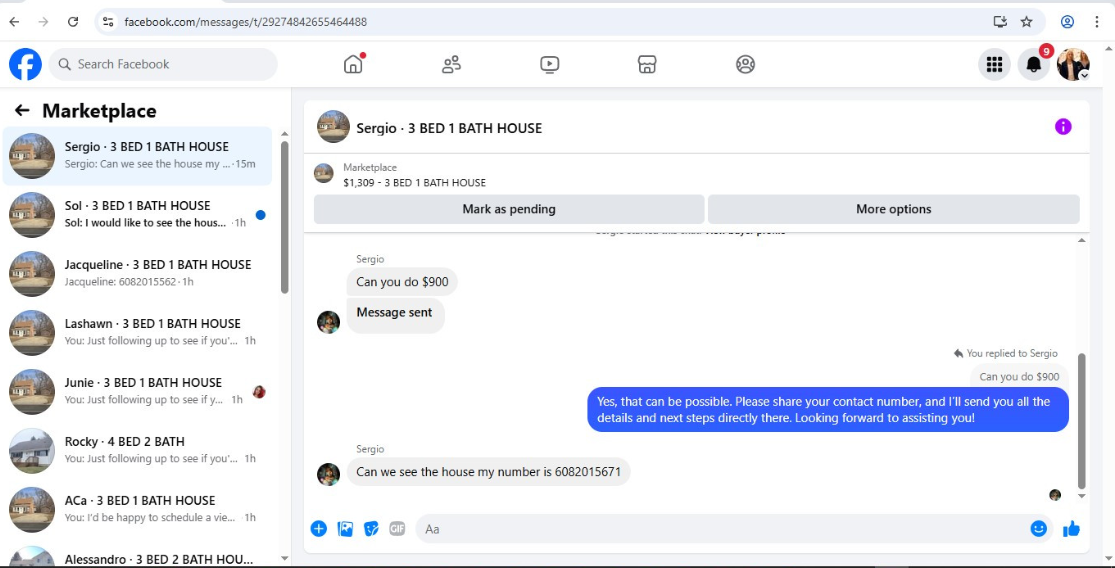Open Chrome profile icon
This screenshot has height=568, width=1115.
point(1067,22)
